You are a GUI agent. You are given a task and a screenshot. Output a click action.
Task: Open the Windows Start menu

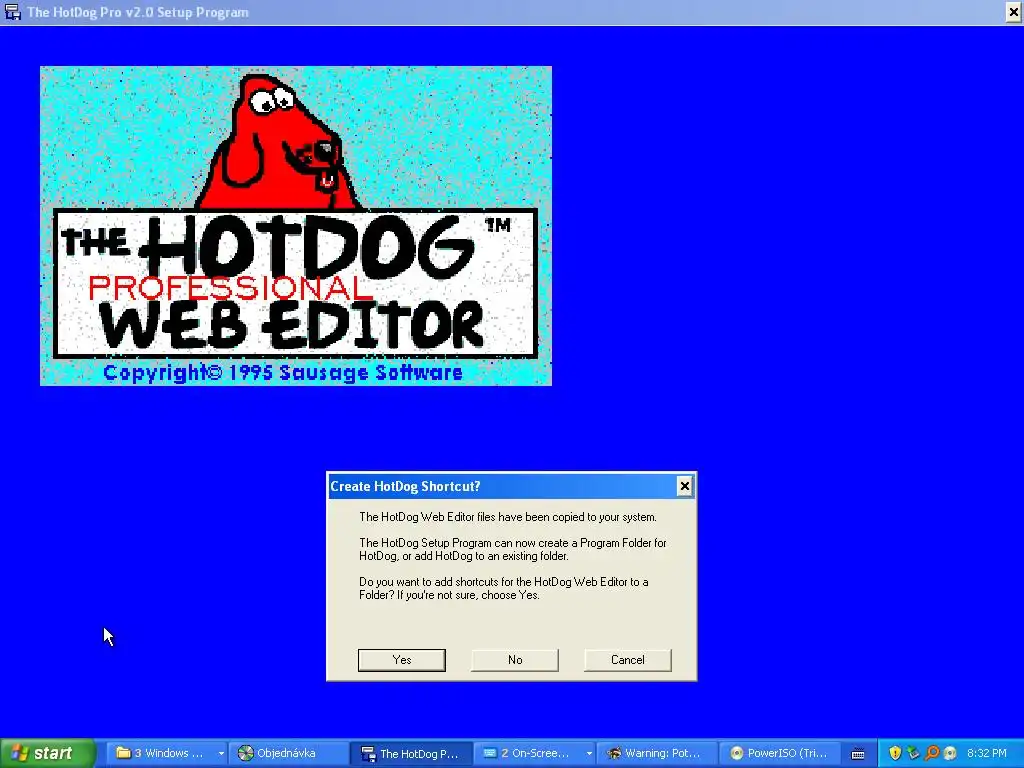48,753
